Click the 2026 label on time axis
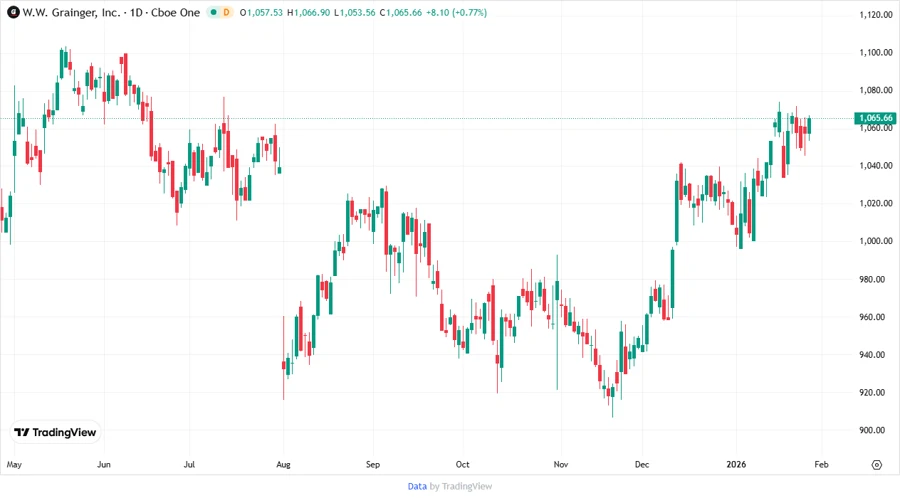900x498 pixels. (x=736, y=464)
